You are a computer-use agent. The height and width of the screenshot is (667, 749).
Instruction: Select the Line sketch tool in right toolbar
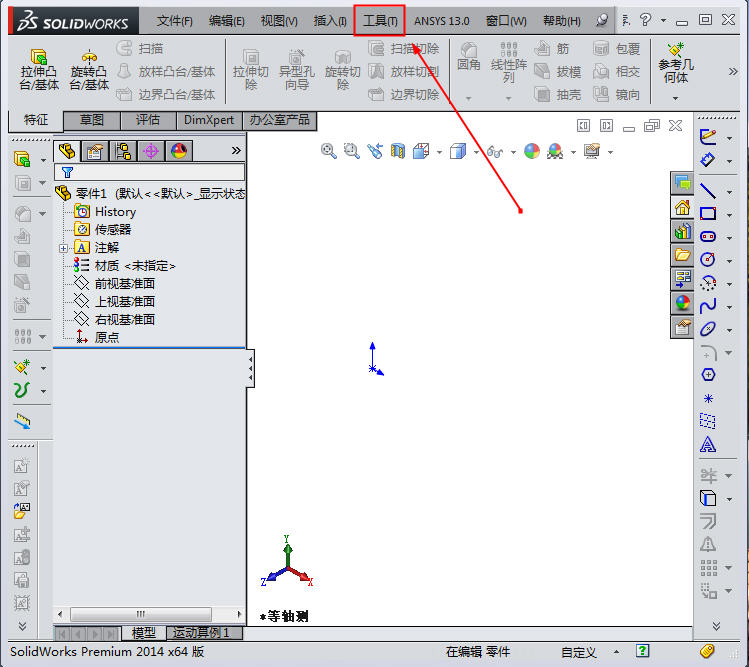click(x=708, y=190)
